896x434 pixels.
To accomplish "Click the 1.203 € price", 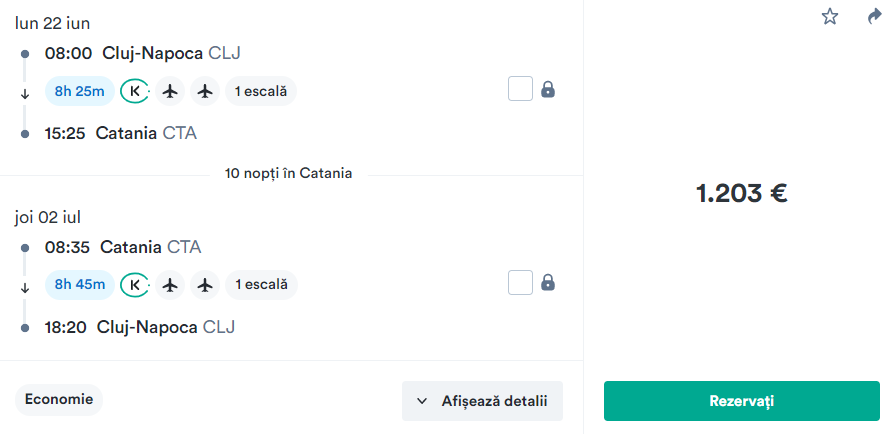I will pyautogui.click(x=741, y=194).
